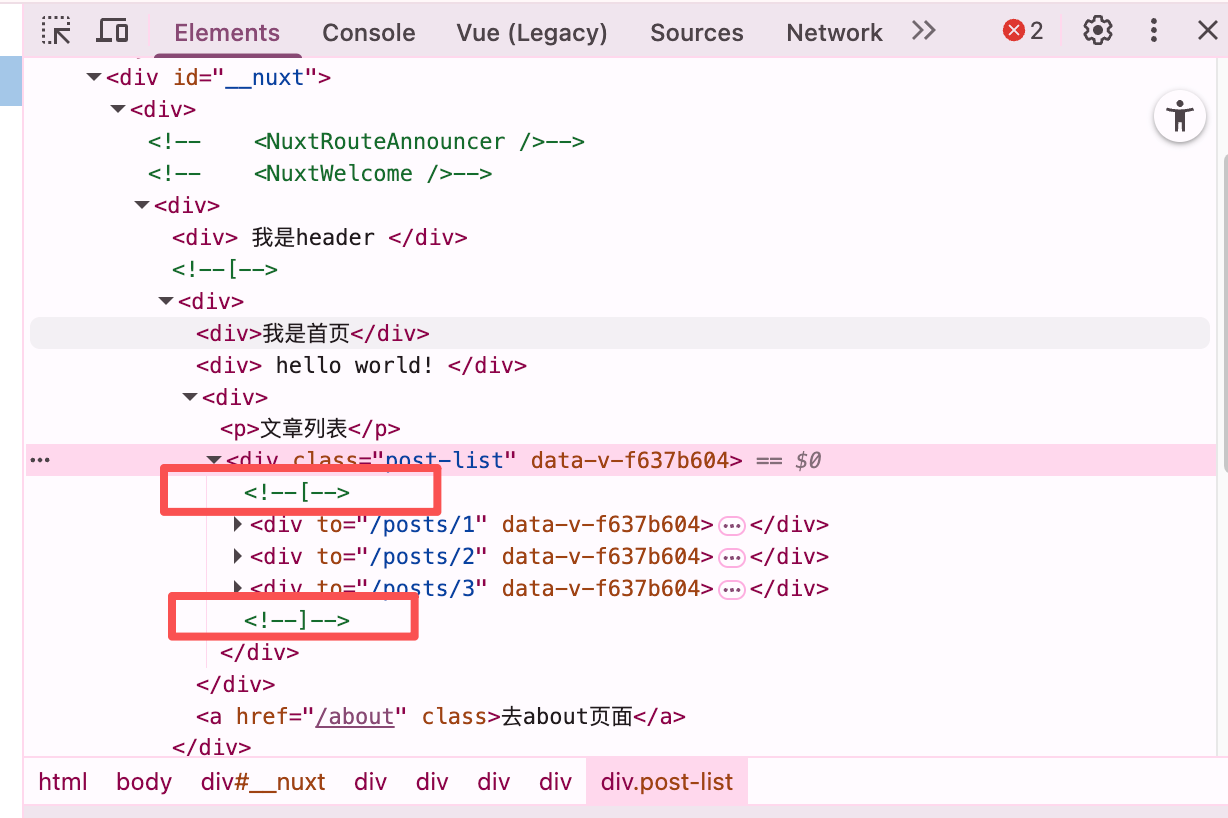Toggle the device toolbar icon

click(112, 31)
